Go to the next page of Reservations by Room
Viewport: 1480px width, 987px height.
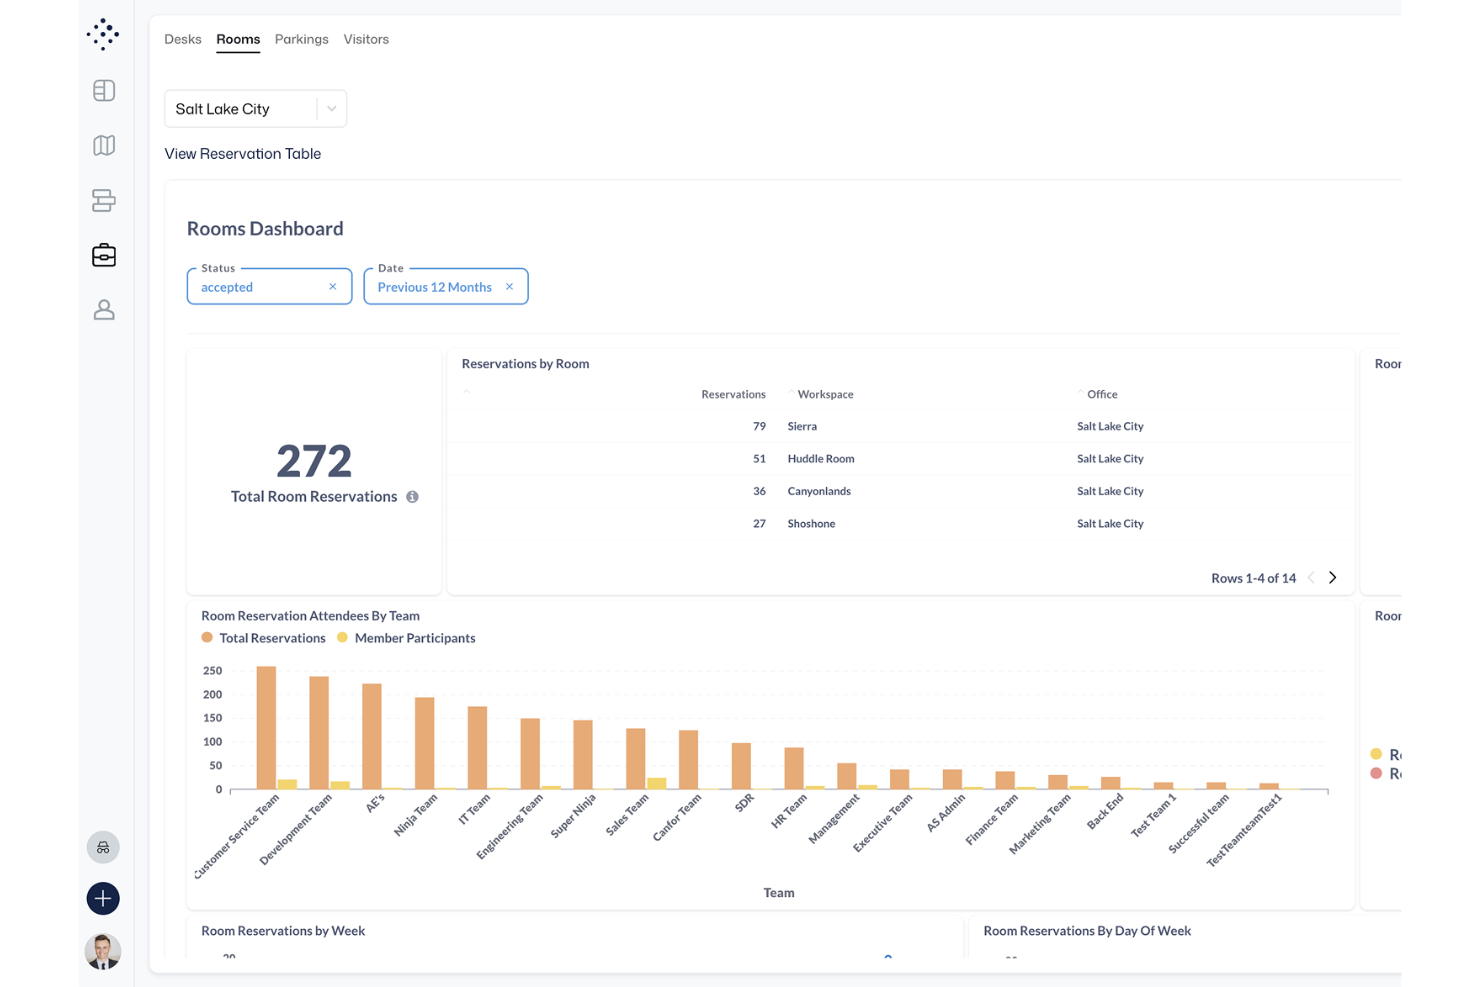(x=1332, y=577)
